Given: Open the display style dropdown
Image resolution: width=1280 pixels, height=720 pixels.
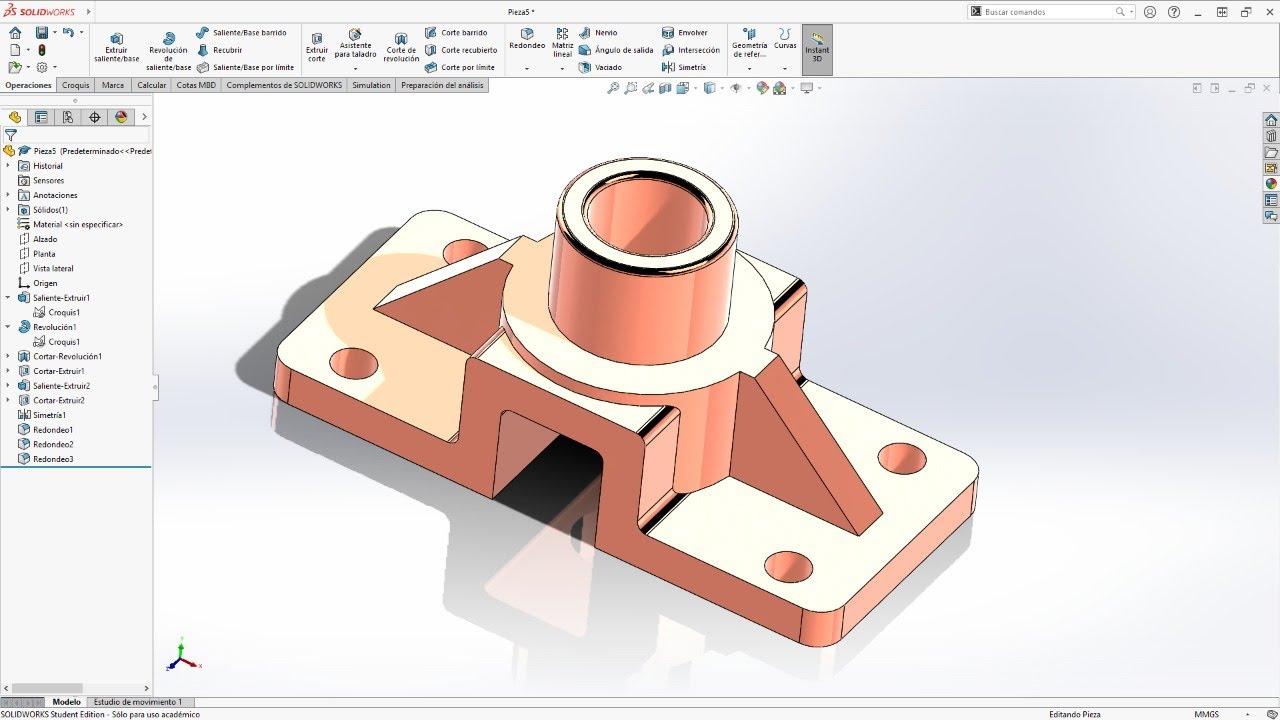Looking at the screenshot, I should (721, 88).
